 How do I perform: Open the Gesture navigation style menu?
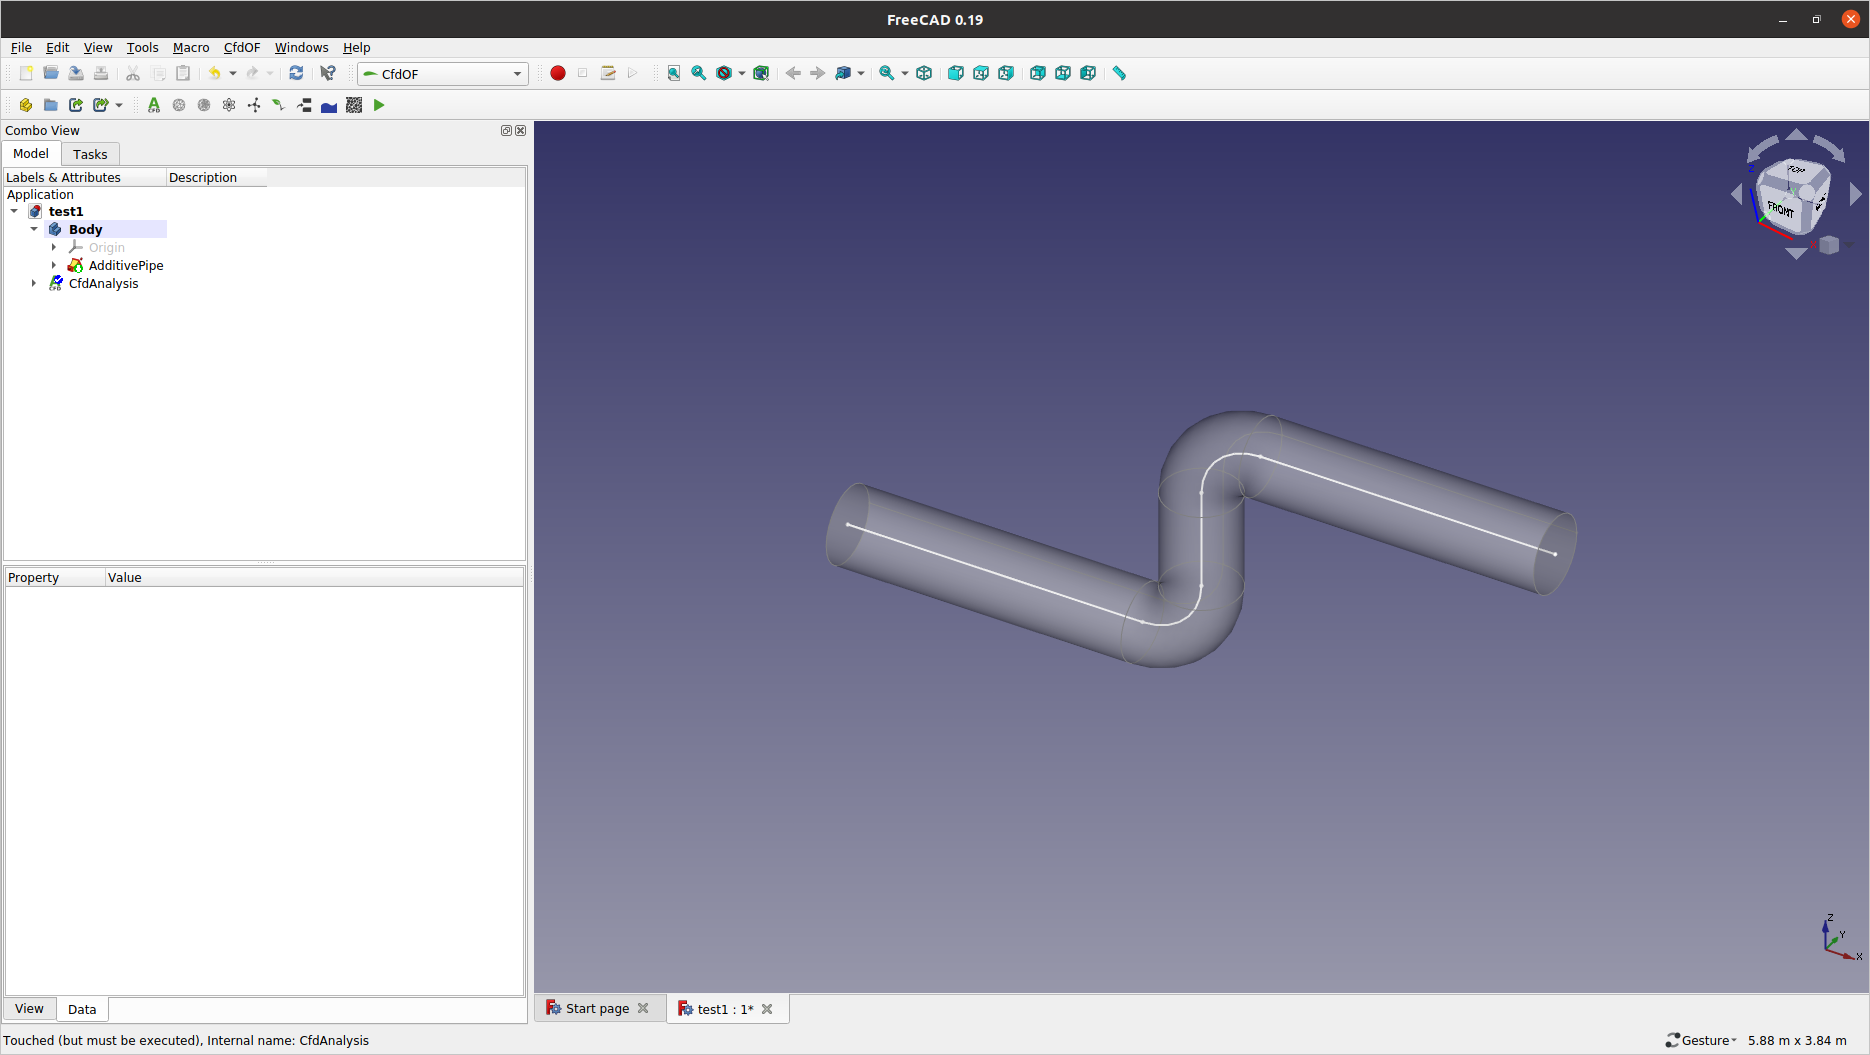(1701, 1040)
